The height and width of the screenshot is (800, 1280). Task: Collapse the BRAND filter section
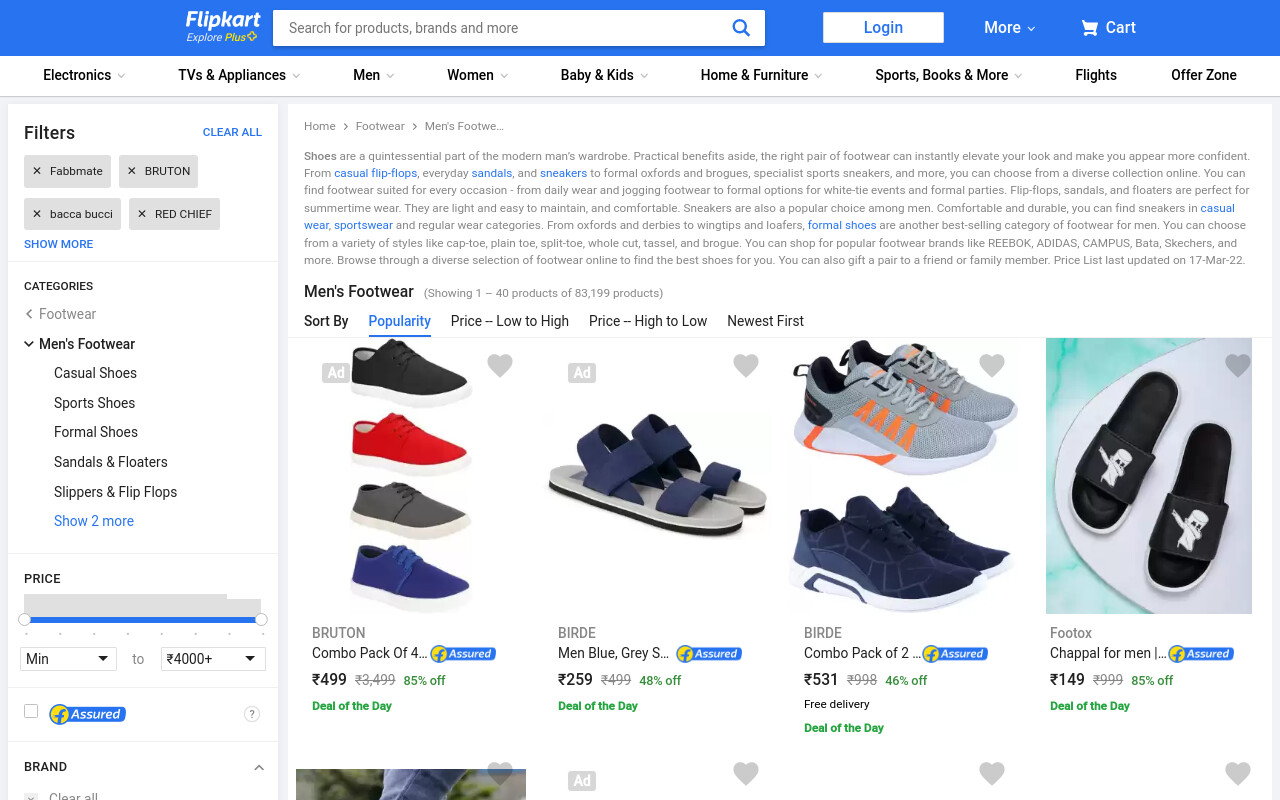click(259, 767)
